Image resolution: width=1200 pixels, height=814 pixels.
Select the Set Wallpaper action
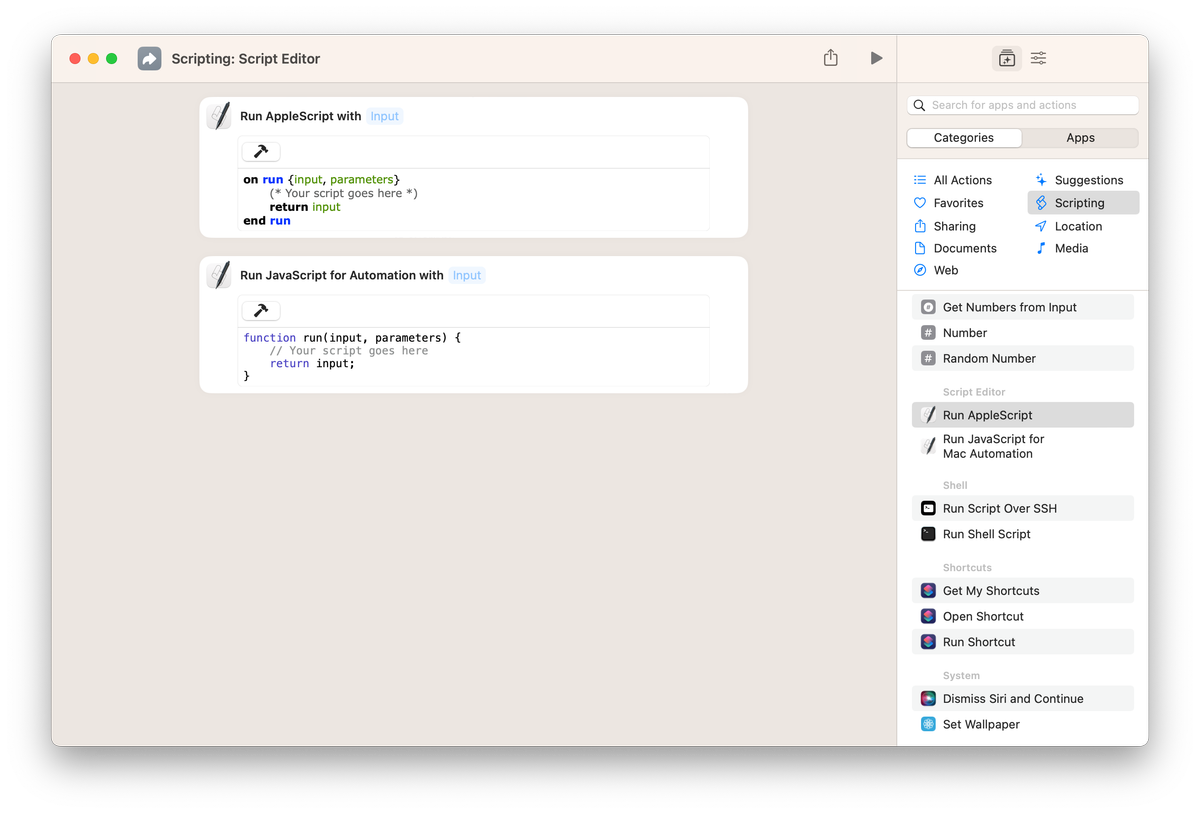click(980, 724)
